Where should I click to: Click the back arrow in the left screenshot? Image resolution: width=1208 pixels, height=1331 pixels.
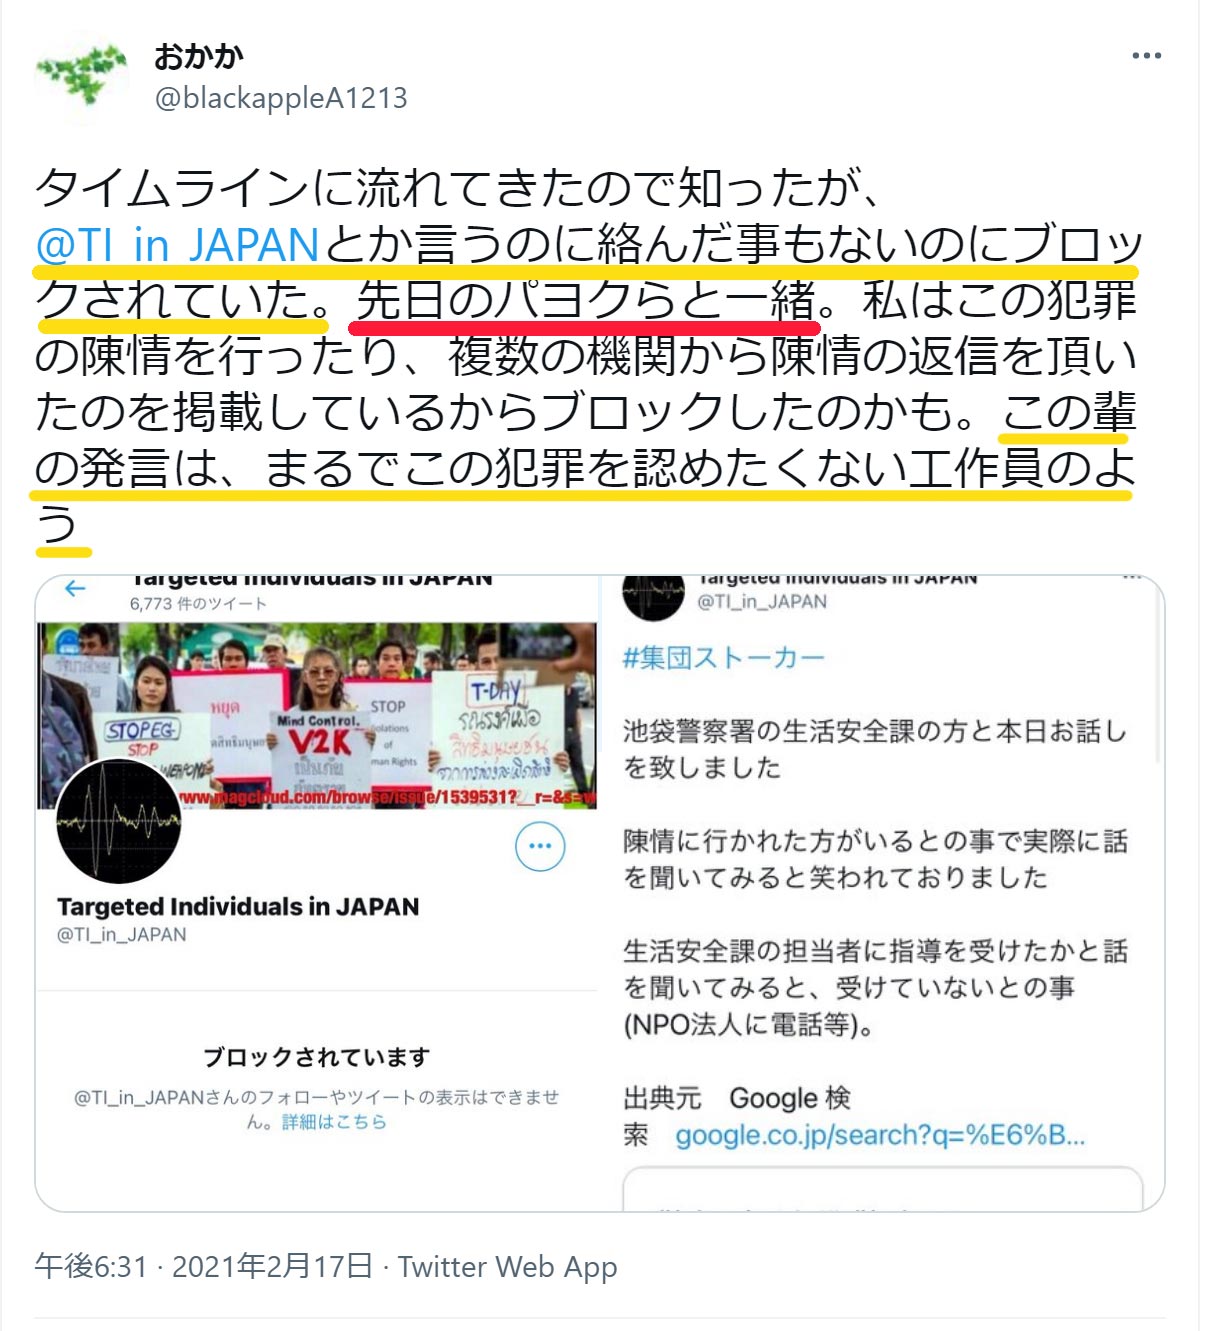click(x=75, y=589)
